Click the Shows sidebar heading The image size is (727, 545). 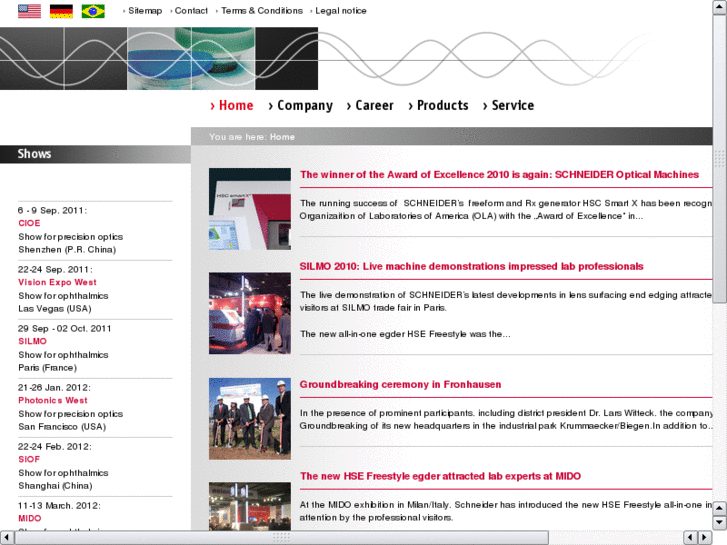34,154
